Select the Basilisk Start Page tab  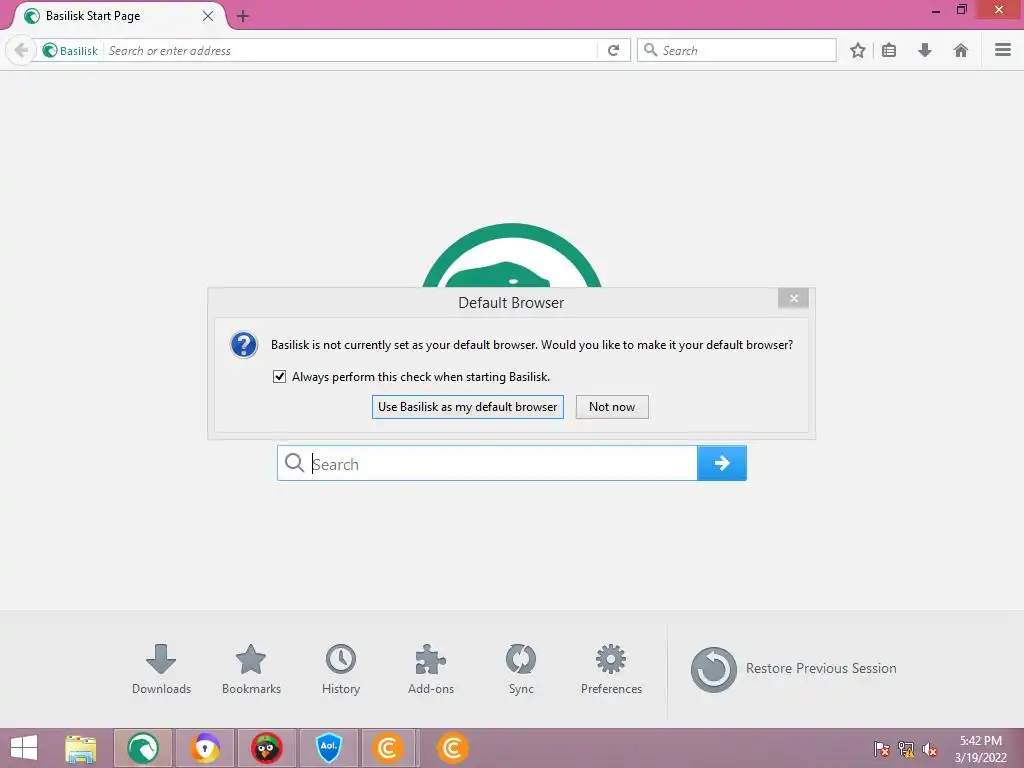tap(118, 16)
